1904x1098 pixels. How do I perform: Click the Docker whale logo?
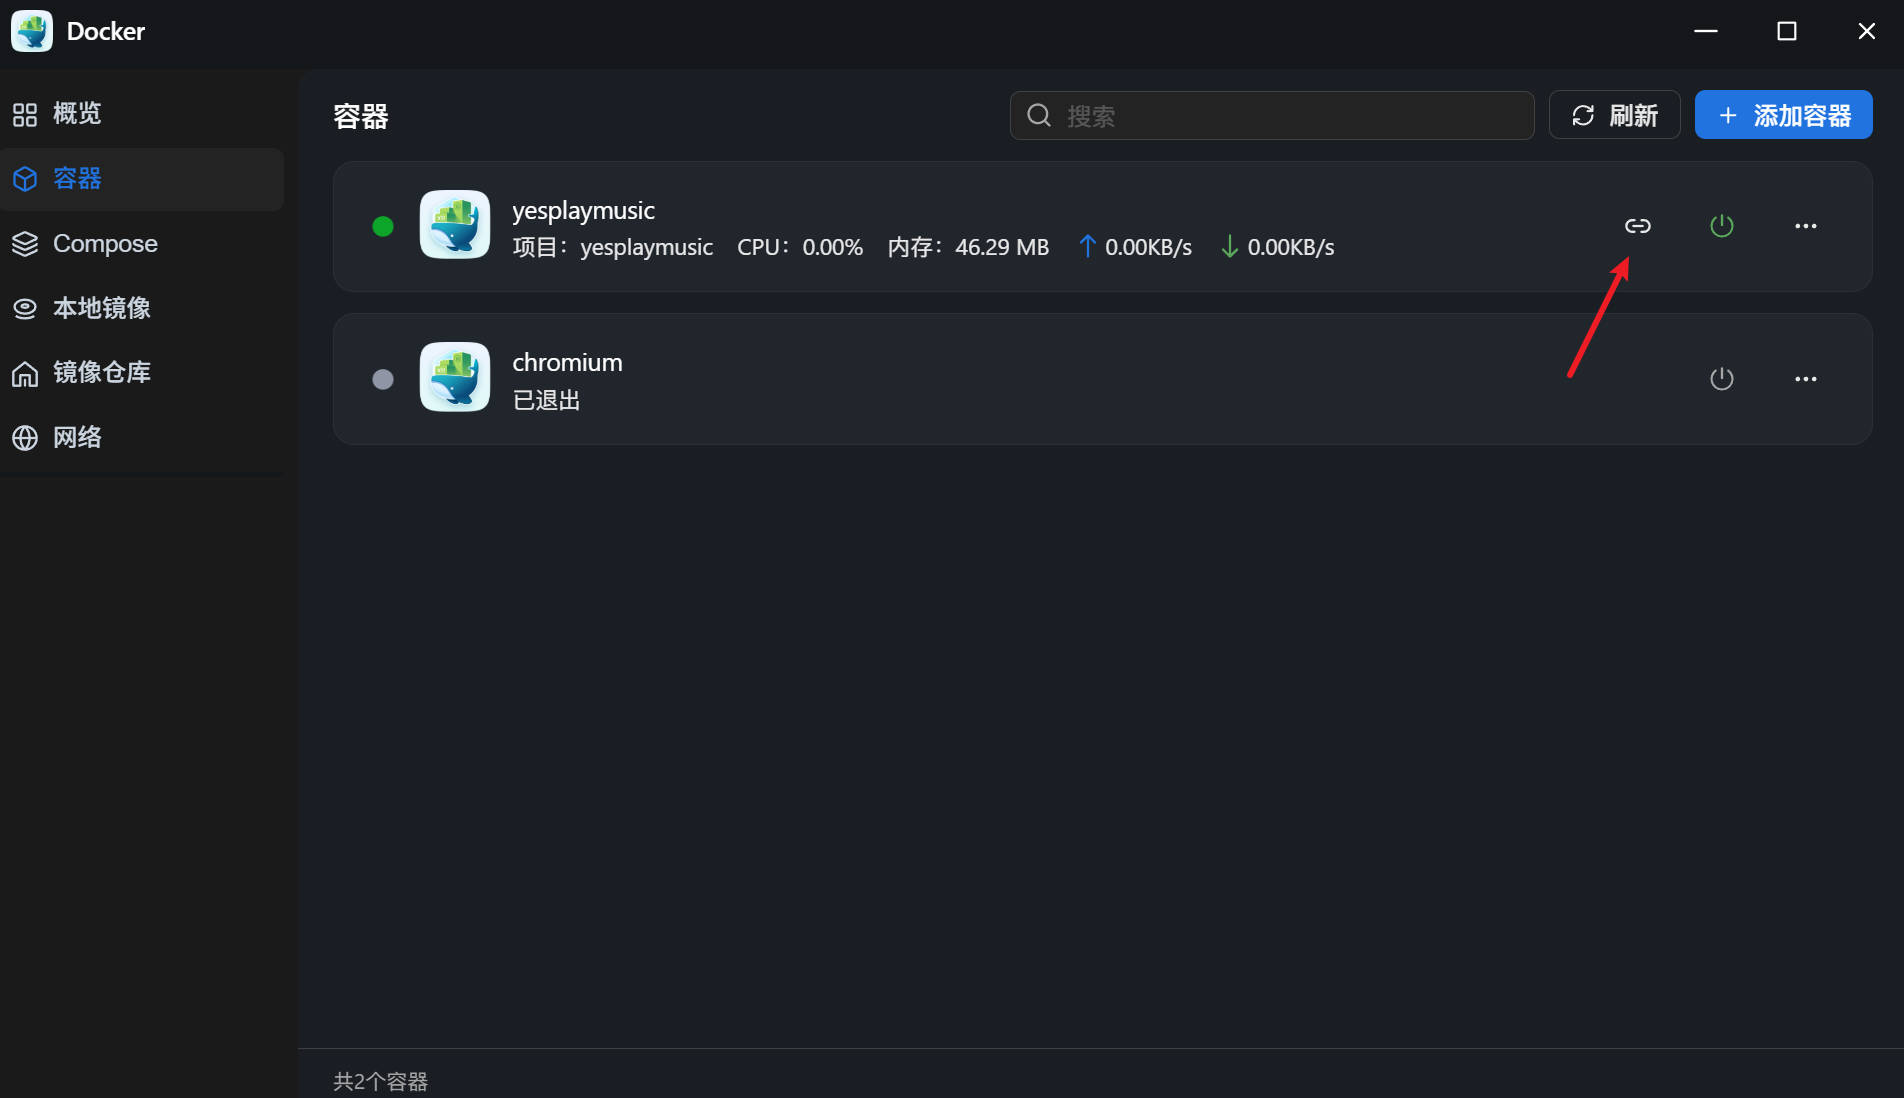31,30
